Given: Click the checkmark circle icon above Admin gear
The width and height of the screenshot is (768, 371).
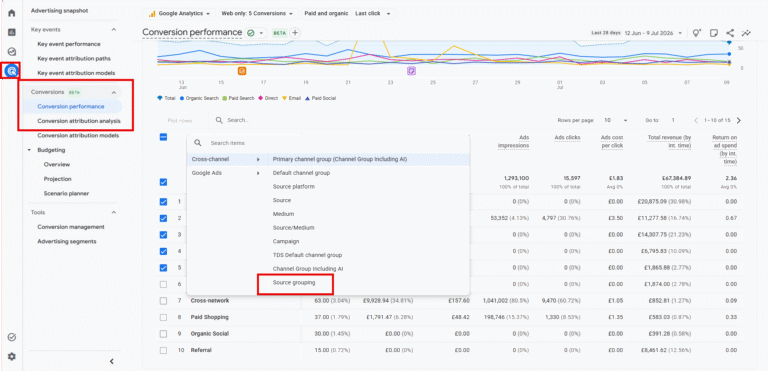Looking at the screenshot, I should [12, 337].
